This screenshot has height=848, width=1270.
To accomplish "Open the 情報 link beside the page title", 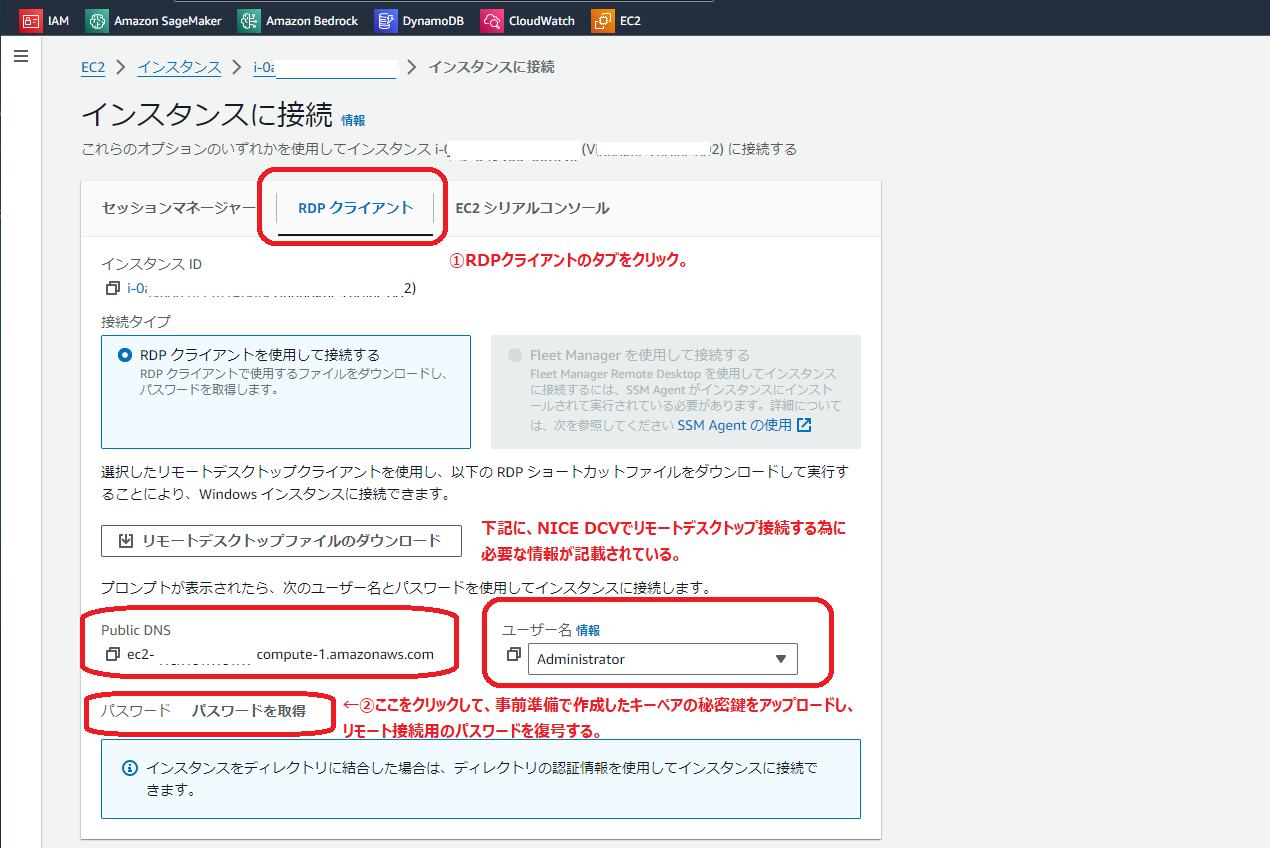I will (x=353, y=120).
